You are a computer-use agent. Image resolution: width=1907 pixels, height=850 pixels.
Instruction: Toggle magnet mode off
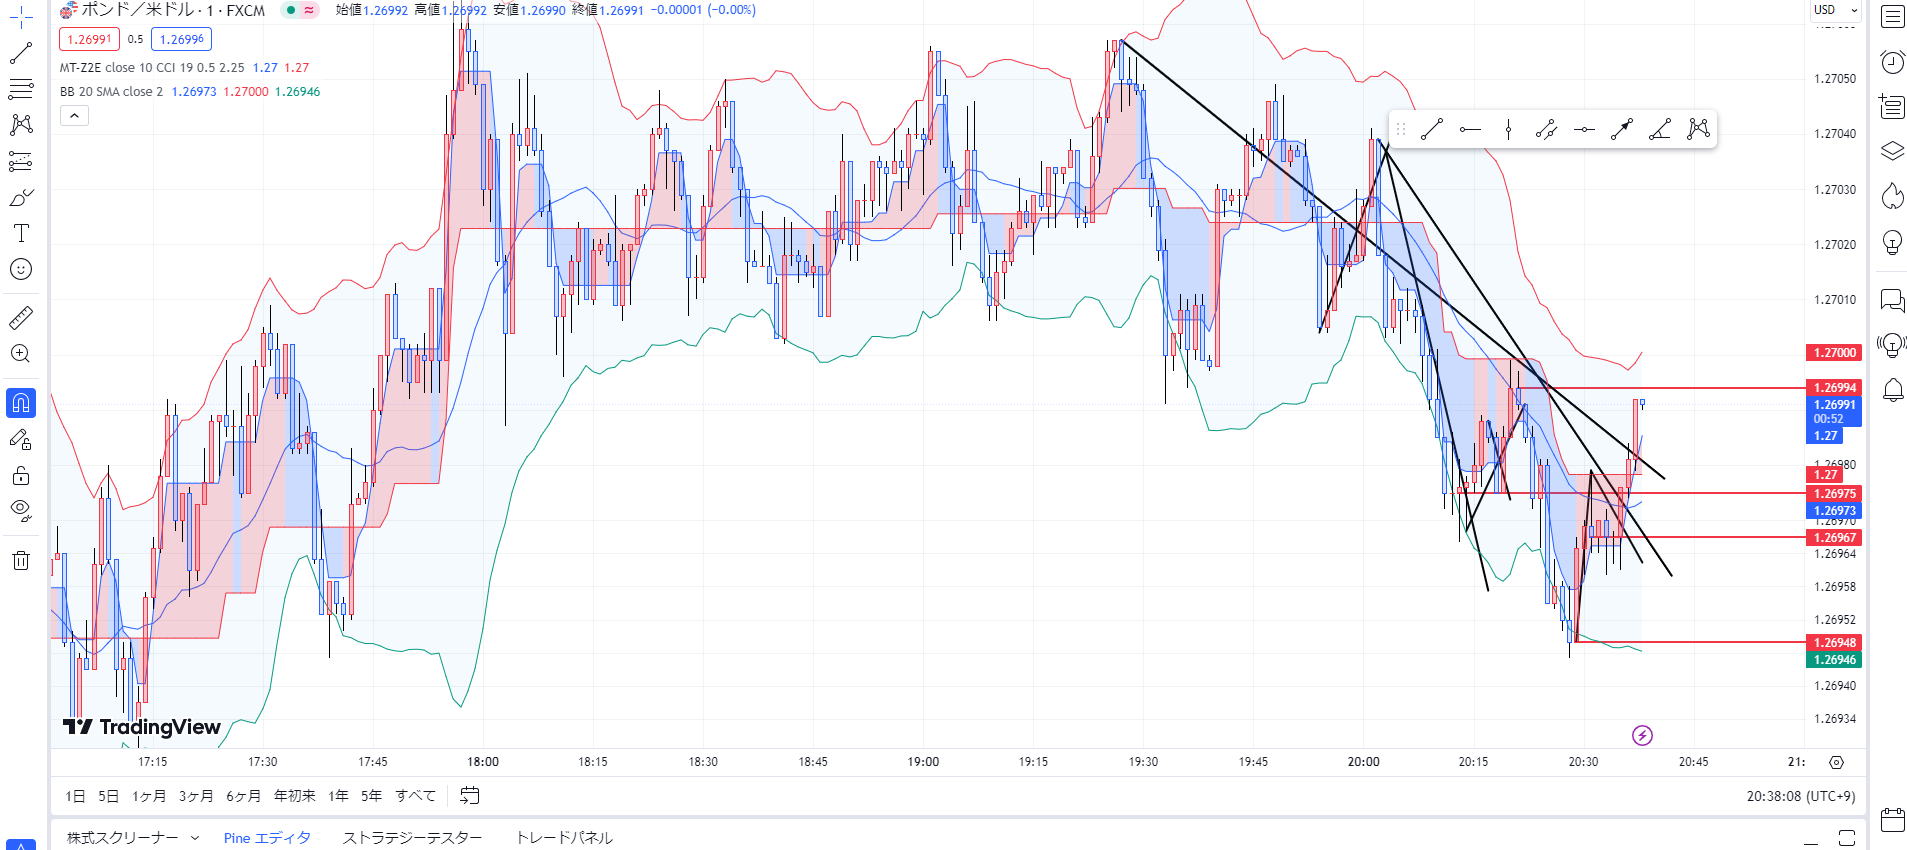[x=21, y=403]
